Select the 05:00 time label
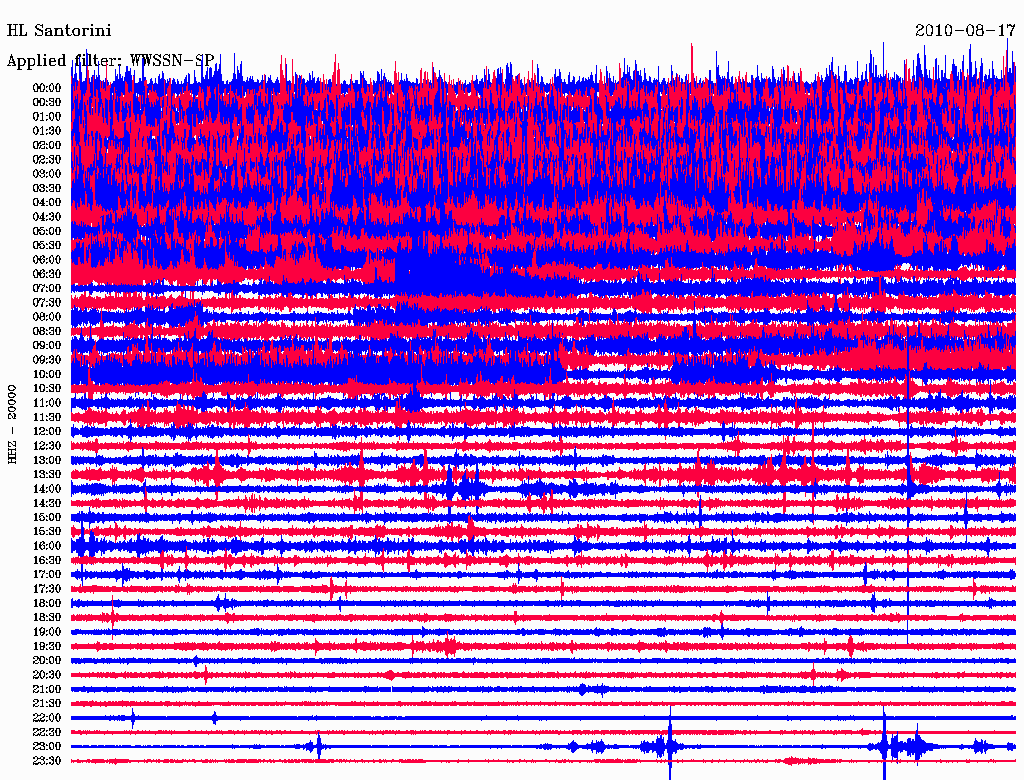This screenshot has height=780, width=1024. point(47,231)
